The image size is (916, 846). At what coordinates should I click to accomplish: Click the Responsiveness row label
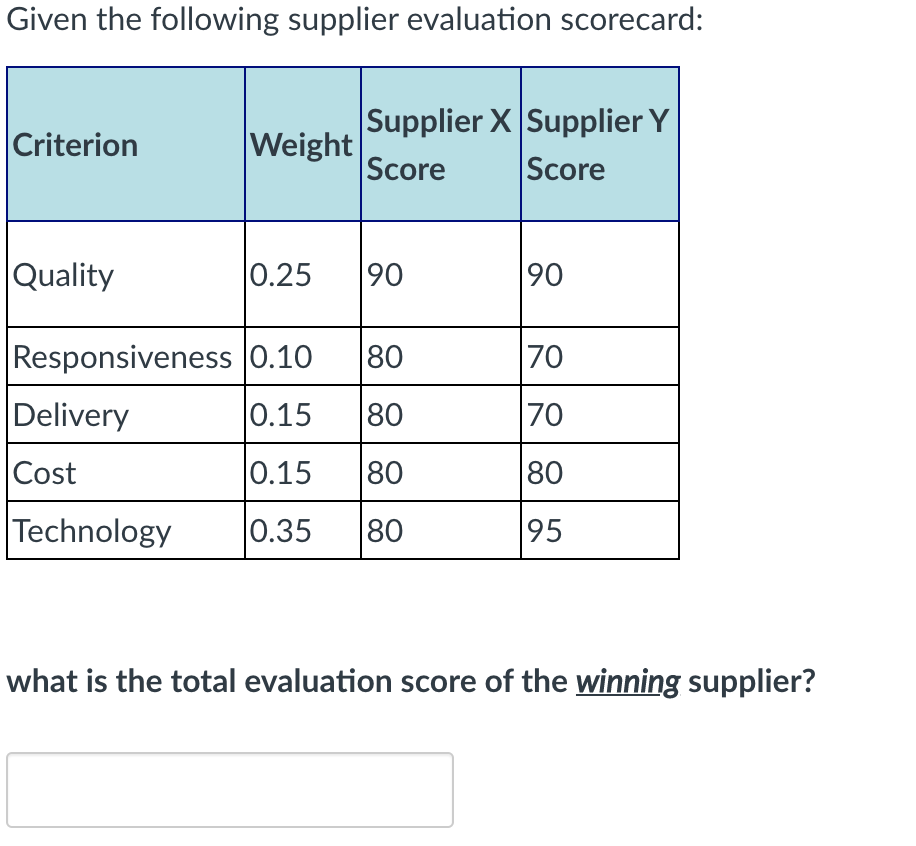(123, 356)
